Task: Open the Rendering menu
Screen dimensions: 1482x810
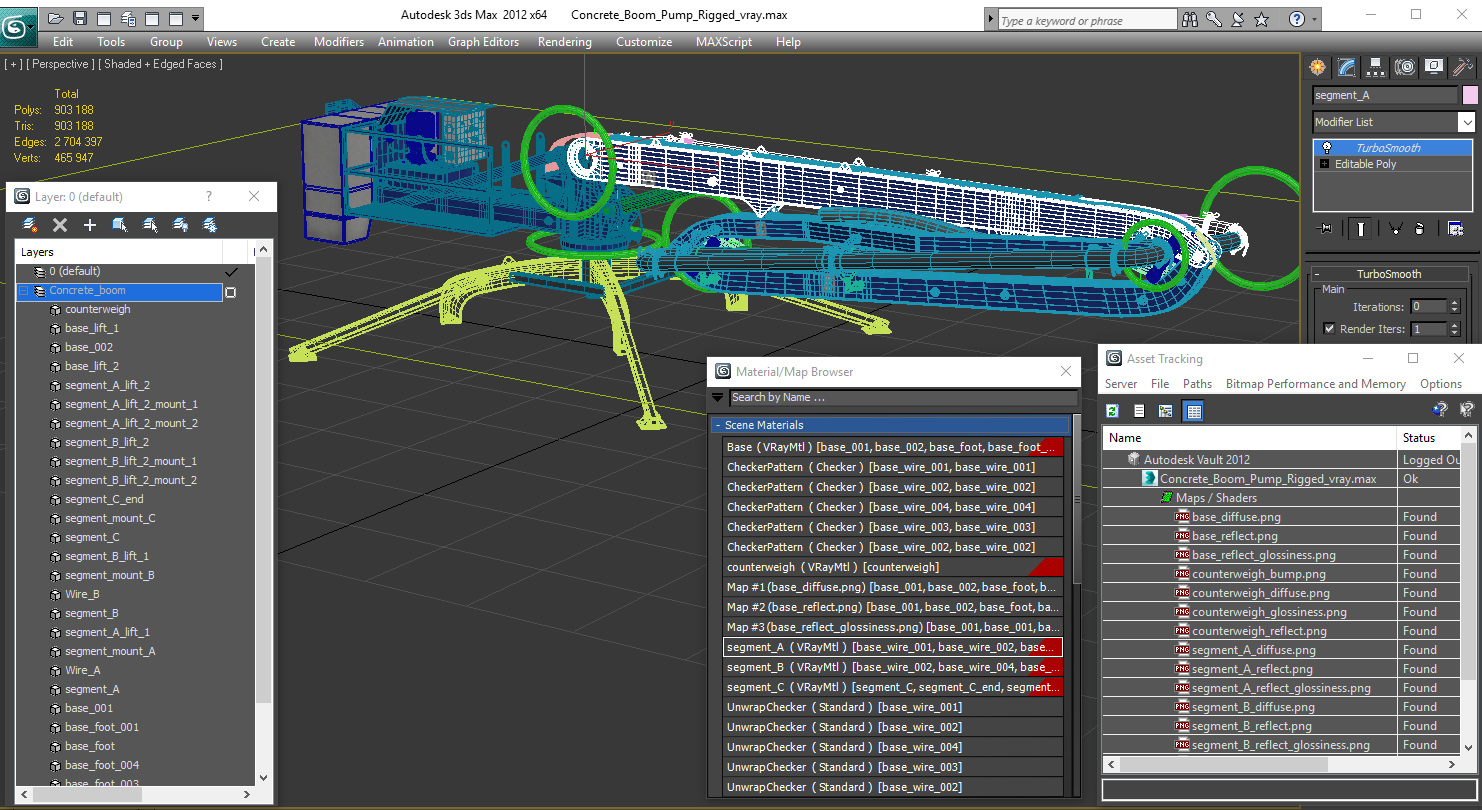Action: point(564,42)
